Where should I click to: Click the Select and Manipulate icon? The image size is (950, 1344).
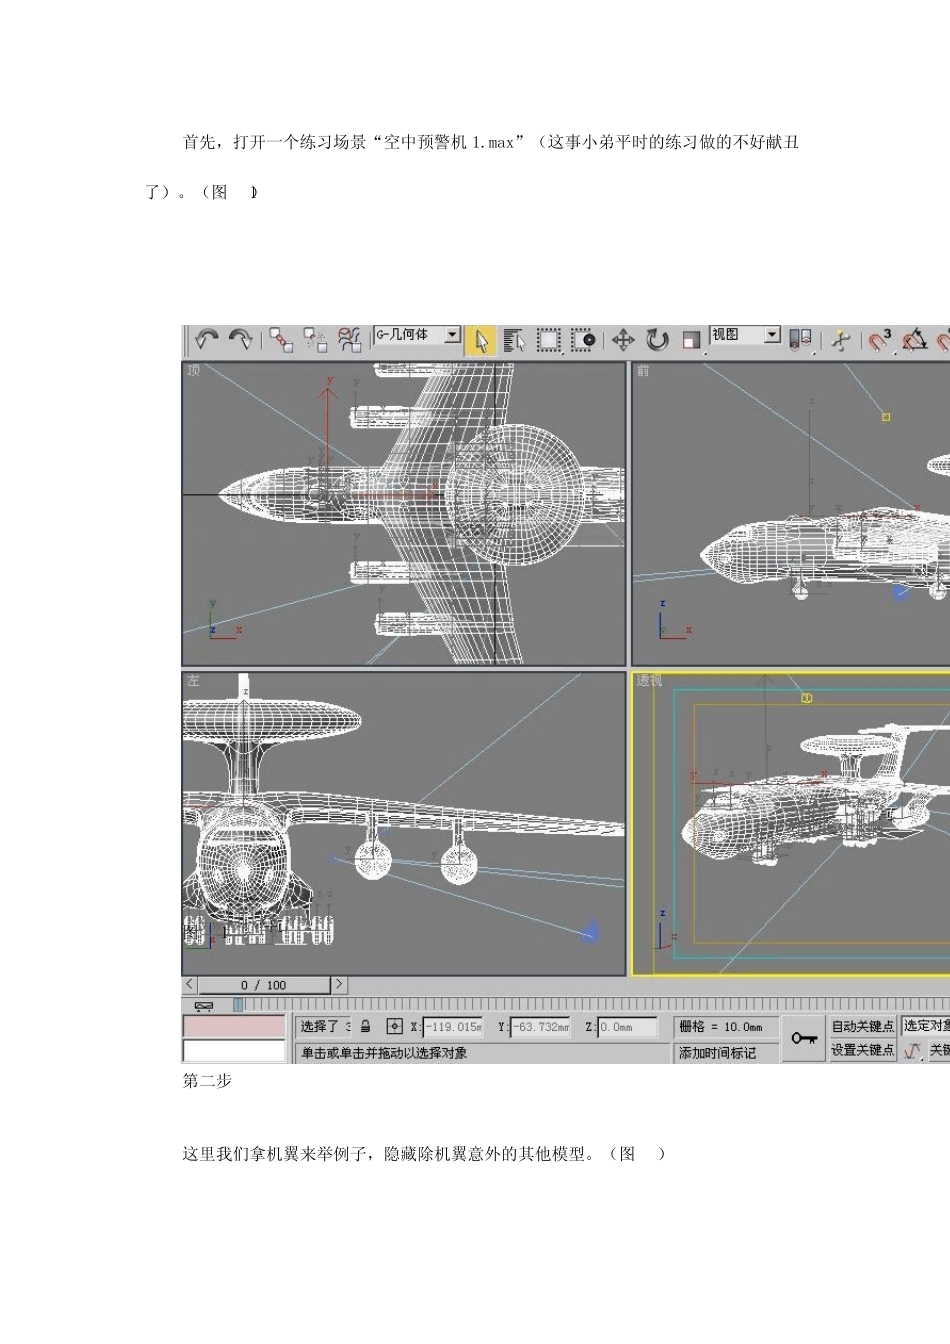coord(841,340)
